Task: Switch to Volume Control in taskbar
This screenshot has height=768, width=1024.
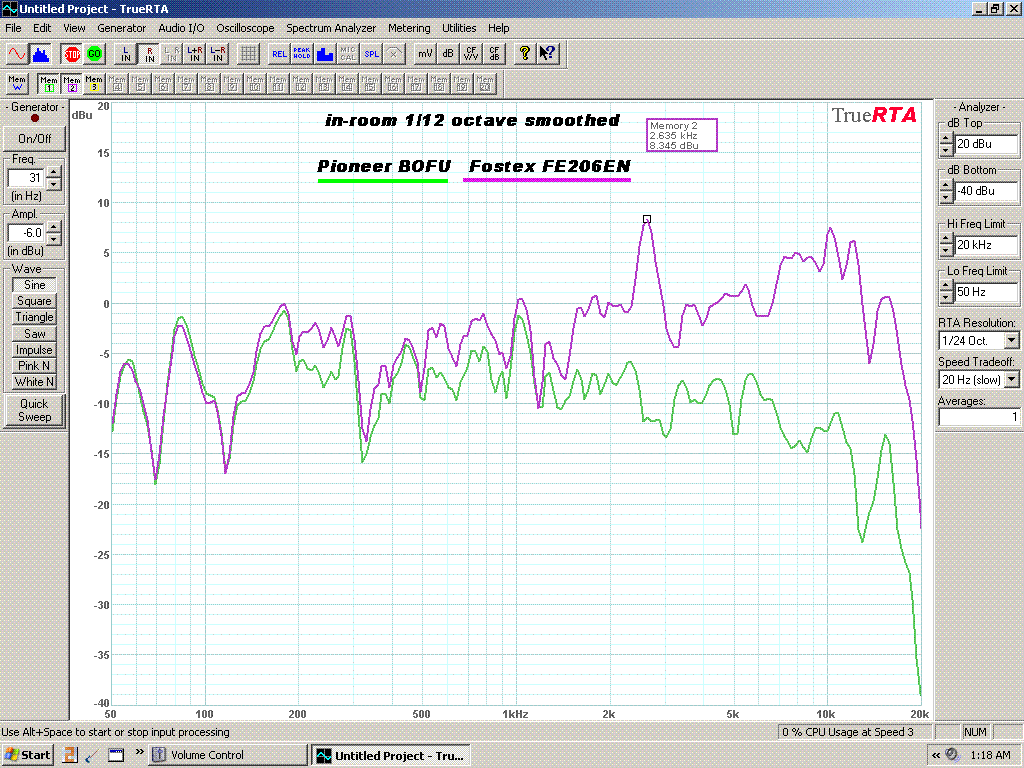Action: tap(228, 755)
